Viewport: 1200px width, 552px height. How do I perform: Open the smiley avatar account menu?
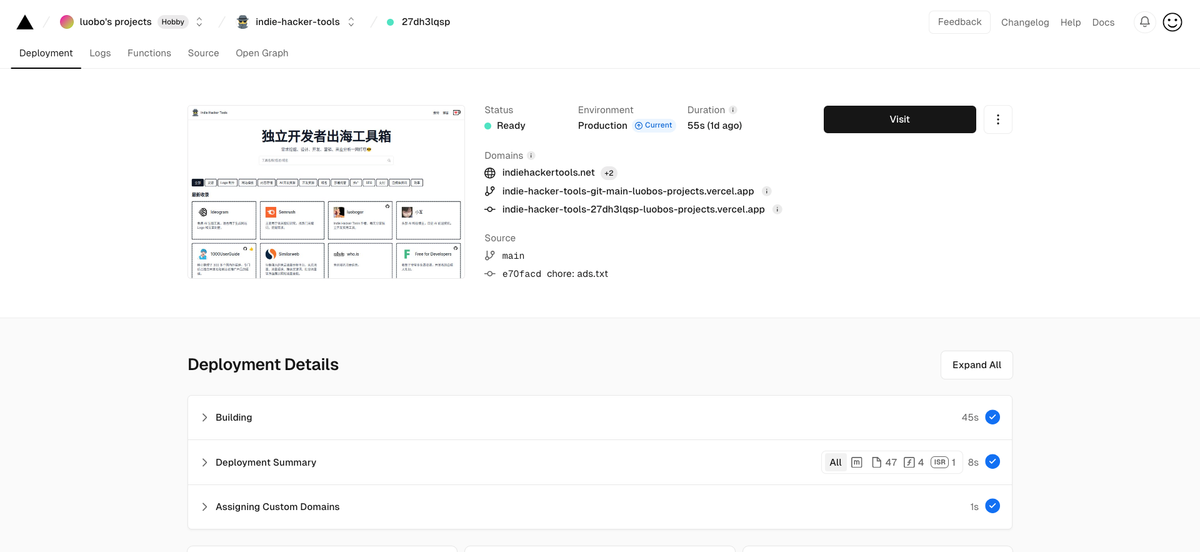tap(1173, 22)
